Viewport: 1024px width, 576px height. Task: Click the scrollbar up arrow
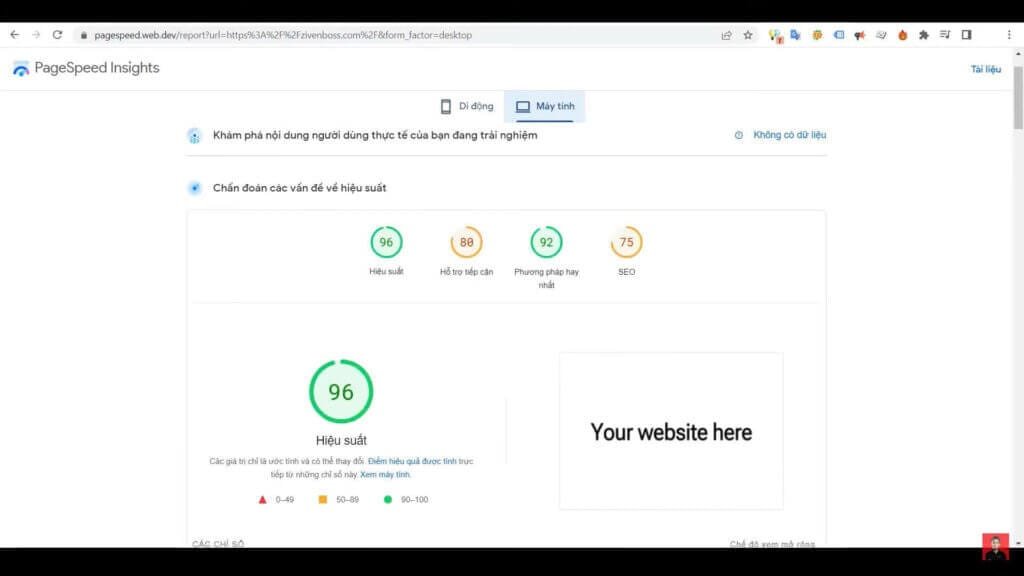(1018, 54)
